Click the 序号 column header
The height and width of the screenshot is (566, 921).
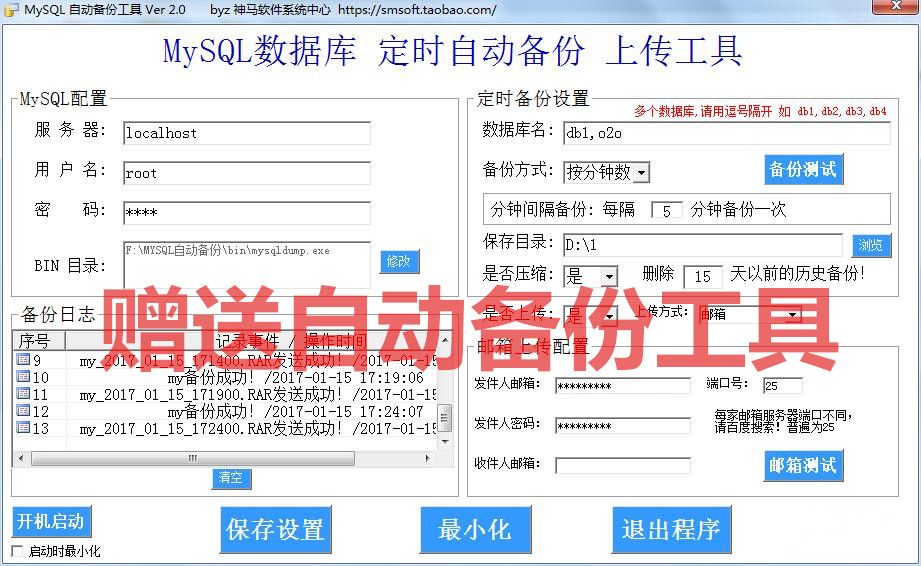click(39, 341)
